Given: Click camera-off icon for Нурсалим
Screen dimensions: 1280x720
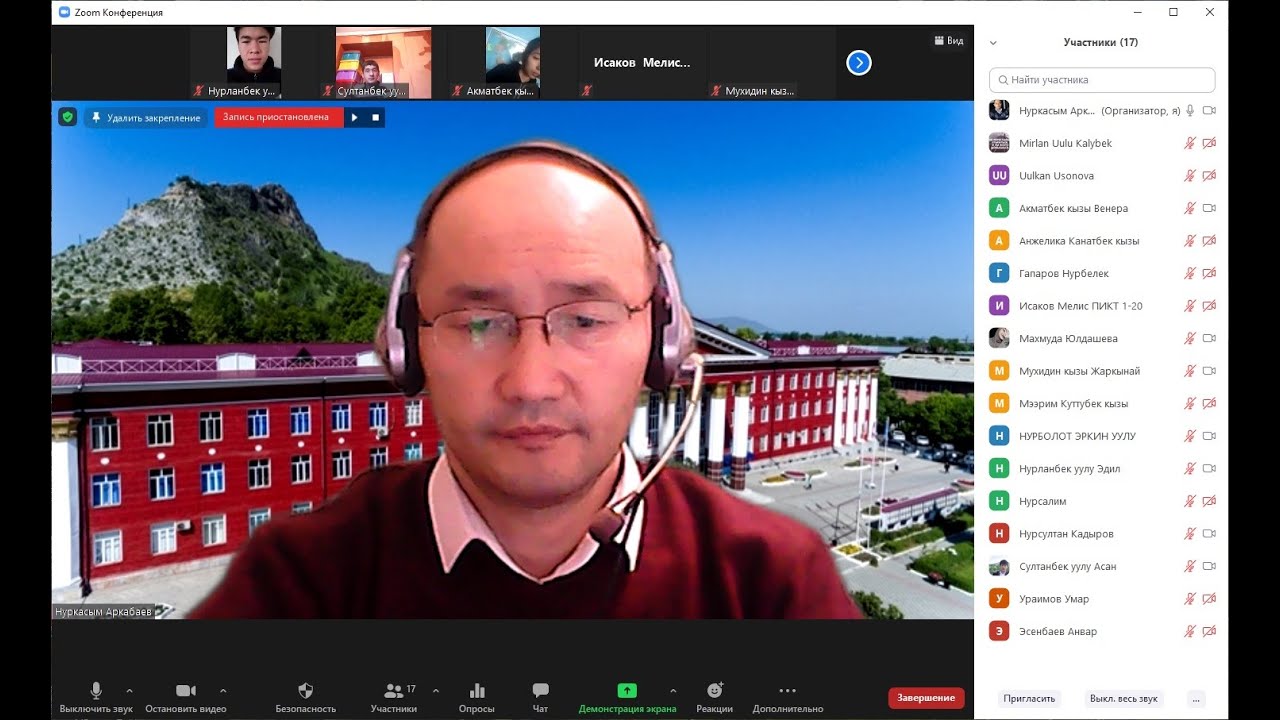Looking at the screenshot, I should tap(1209, 501).
